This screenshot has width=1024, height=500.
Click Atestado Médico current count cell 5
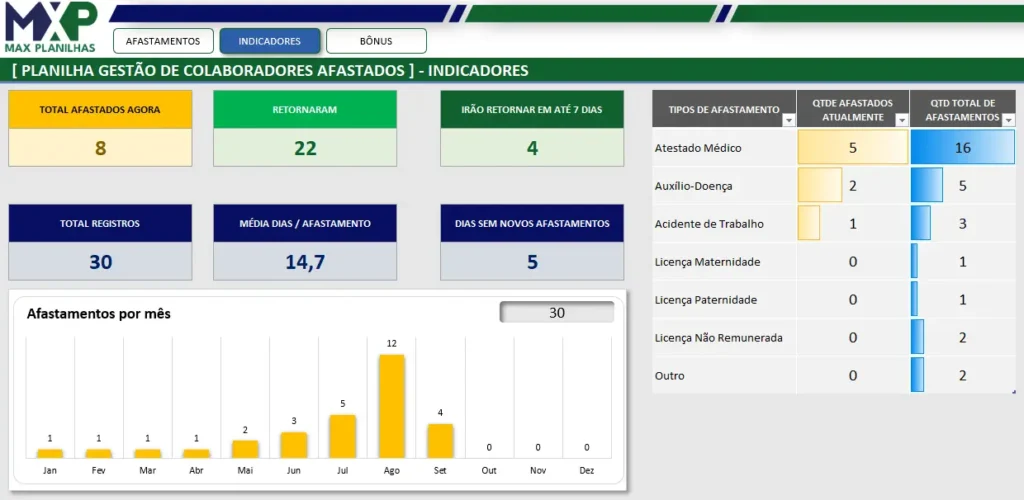point(853,148)
